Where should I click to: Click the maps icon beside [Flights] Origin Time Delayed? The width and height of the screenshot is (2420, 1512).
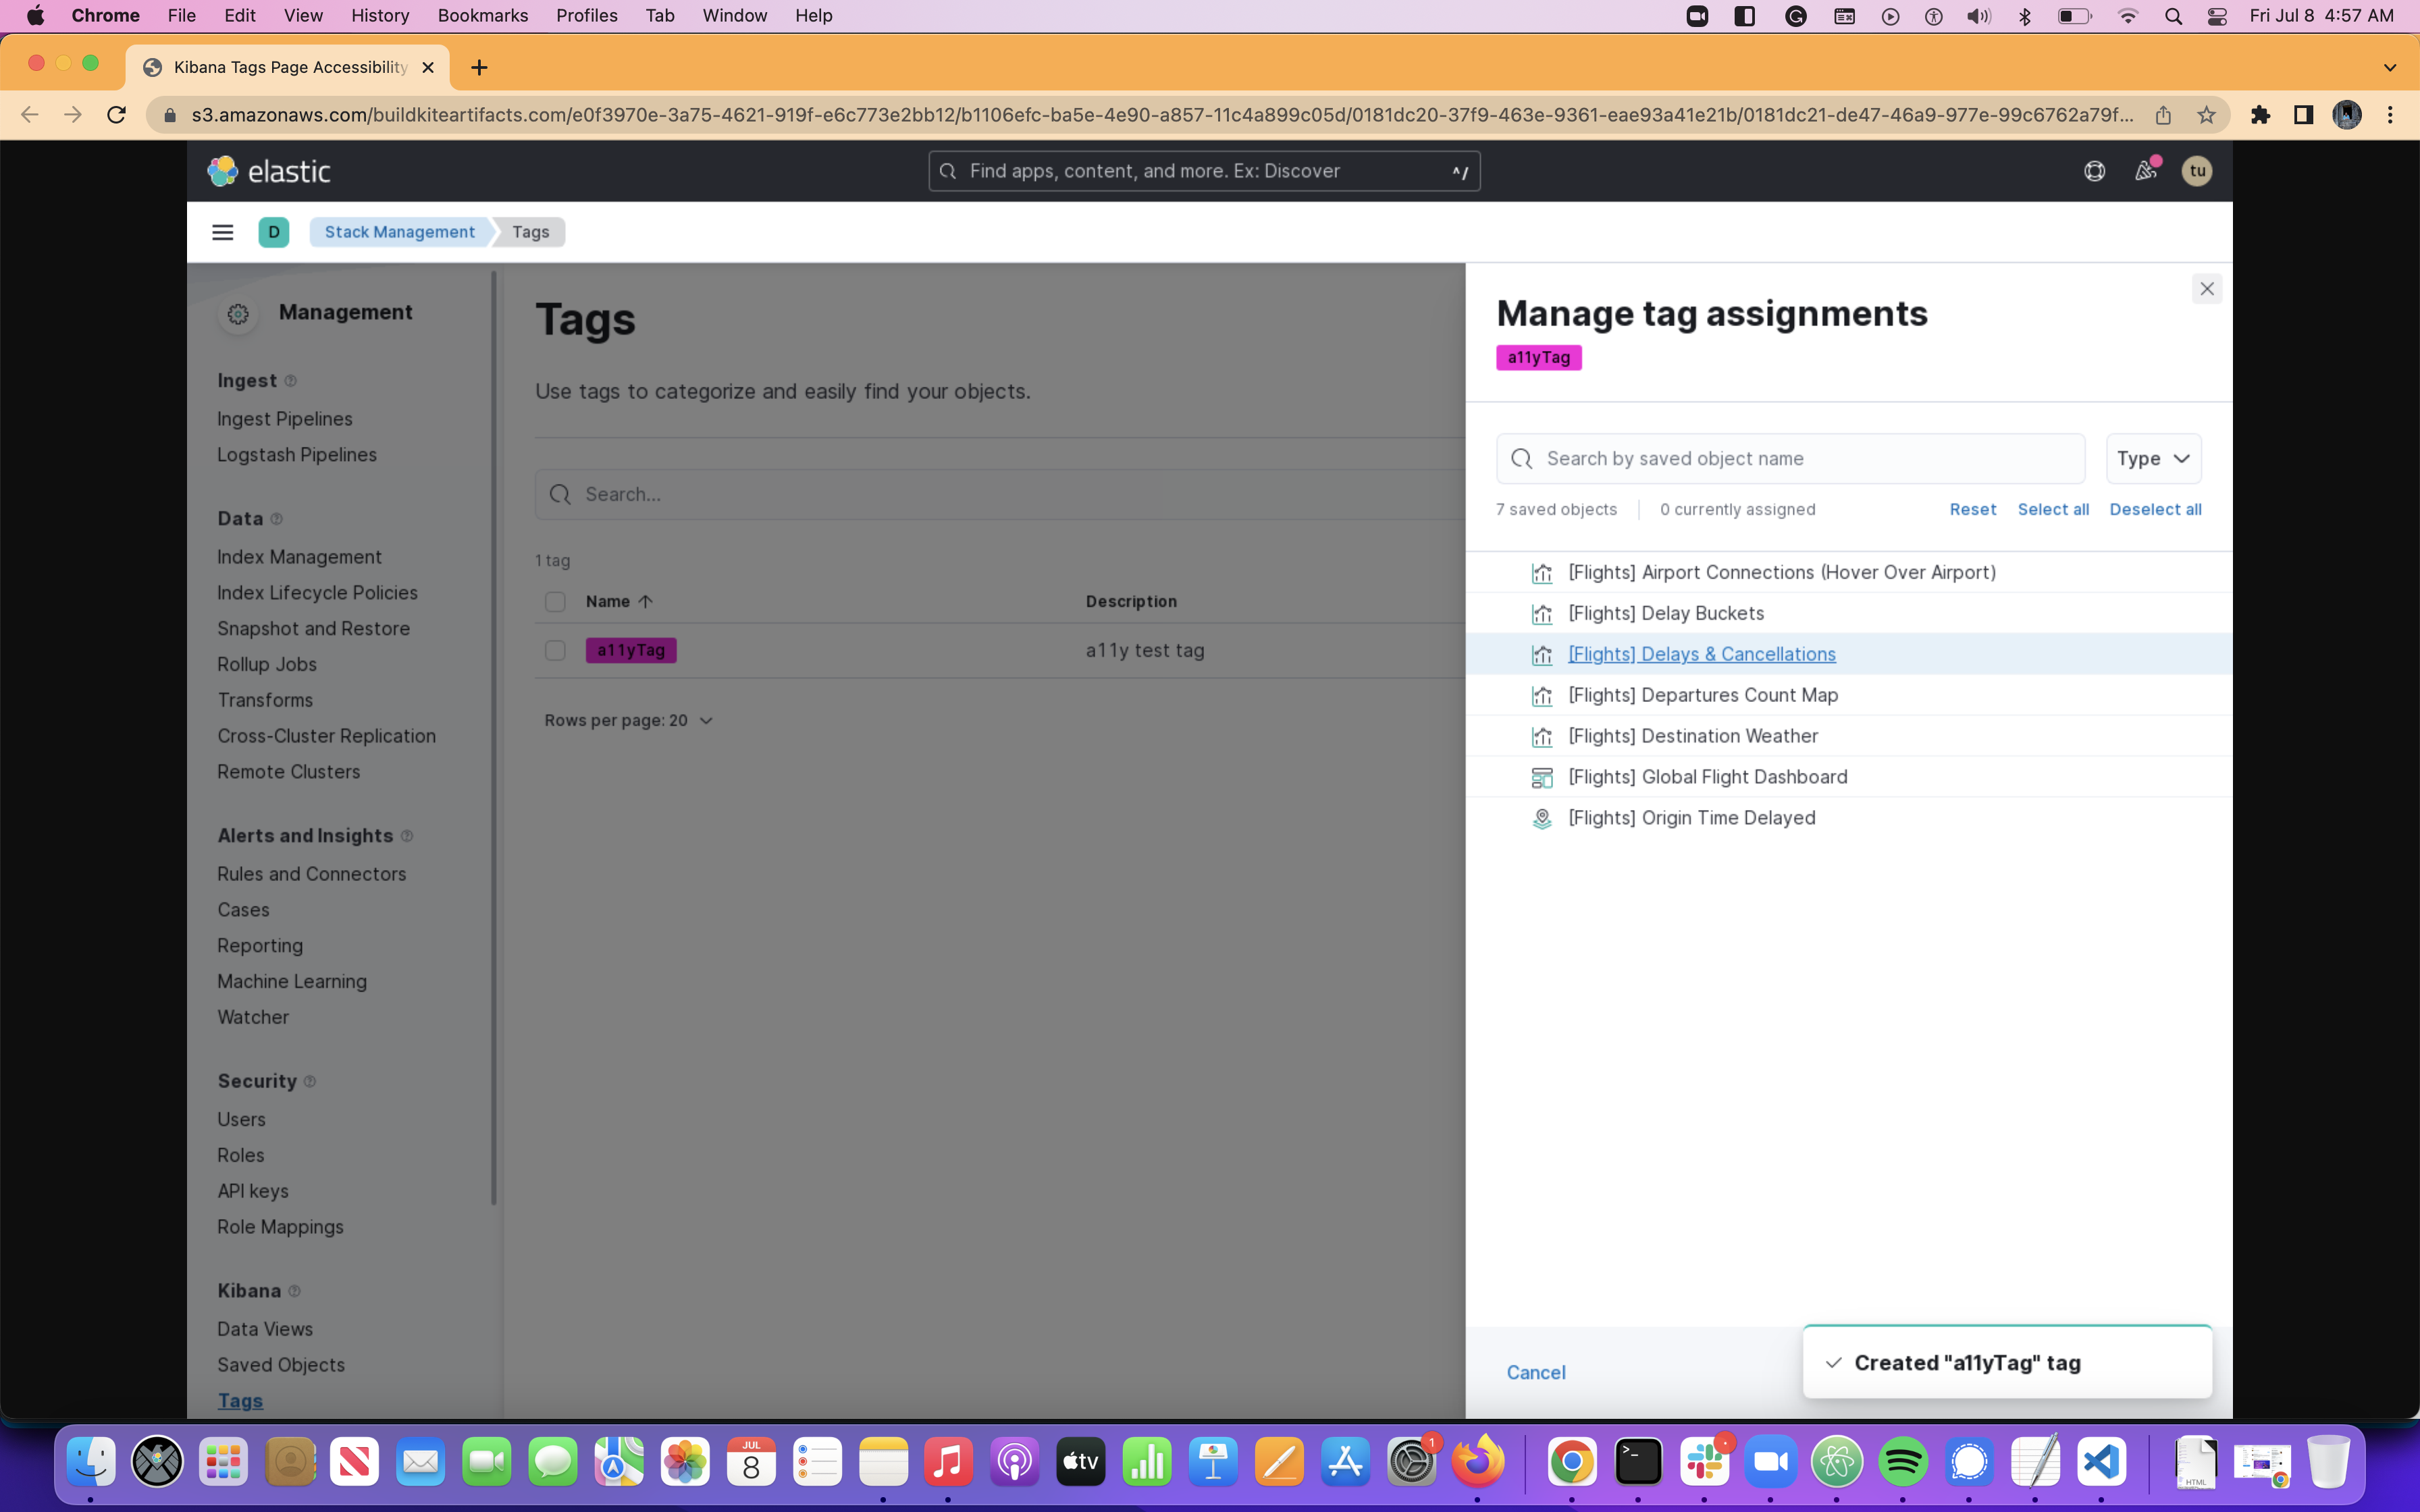[1542, 818]
